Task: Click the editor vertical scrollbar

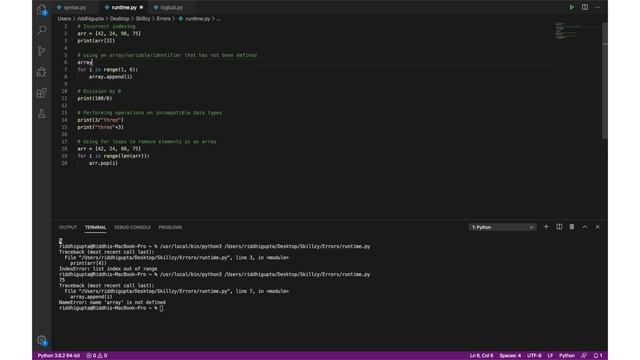Action: 604,80
